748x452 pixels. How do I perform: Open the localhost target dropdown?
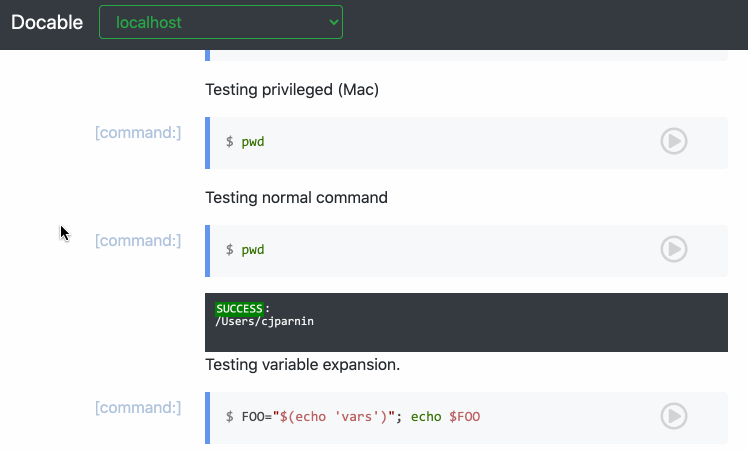pyautogui.click(x=221, y=22)
